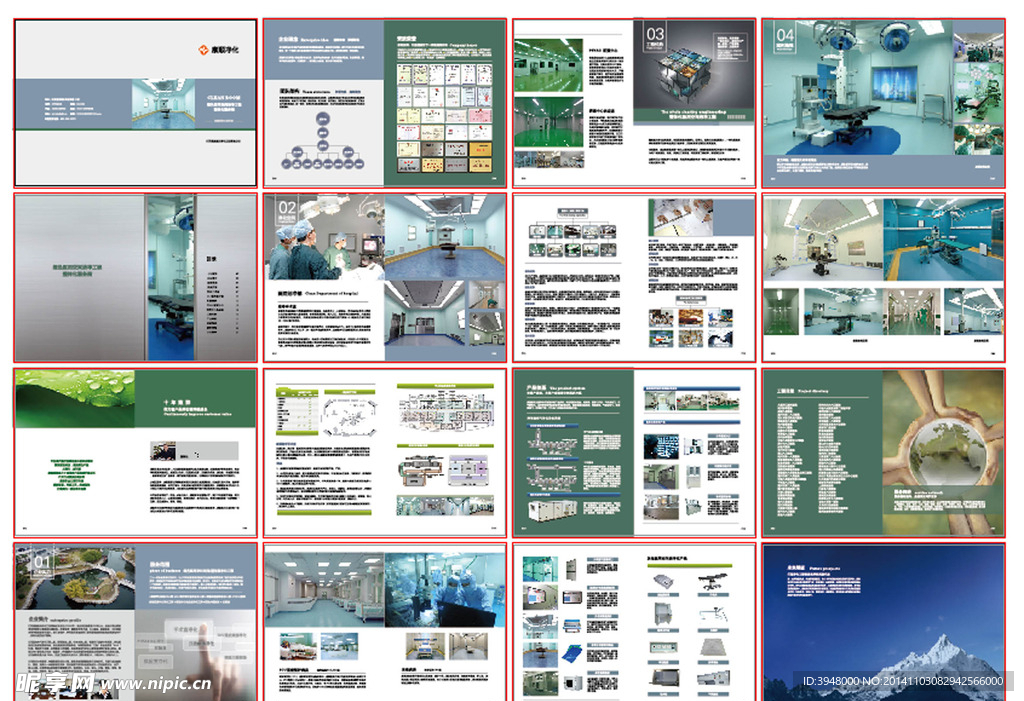Screen dimensions: 1024x701
Task: Open the white spread with process flowcharts
Action: coord(634,278)
